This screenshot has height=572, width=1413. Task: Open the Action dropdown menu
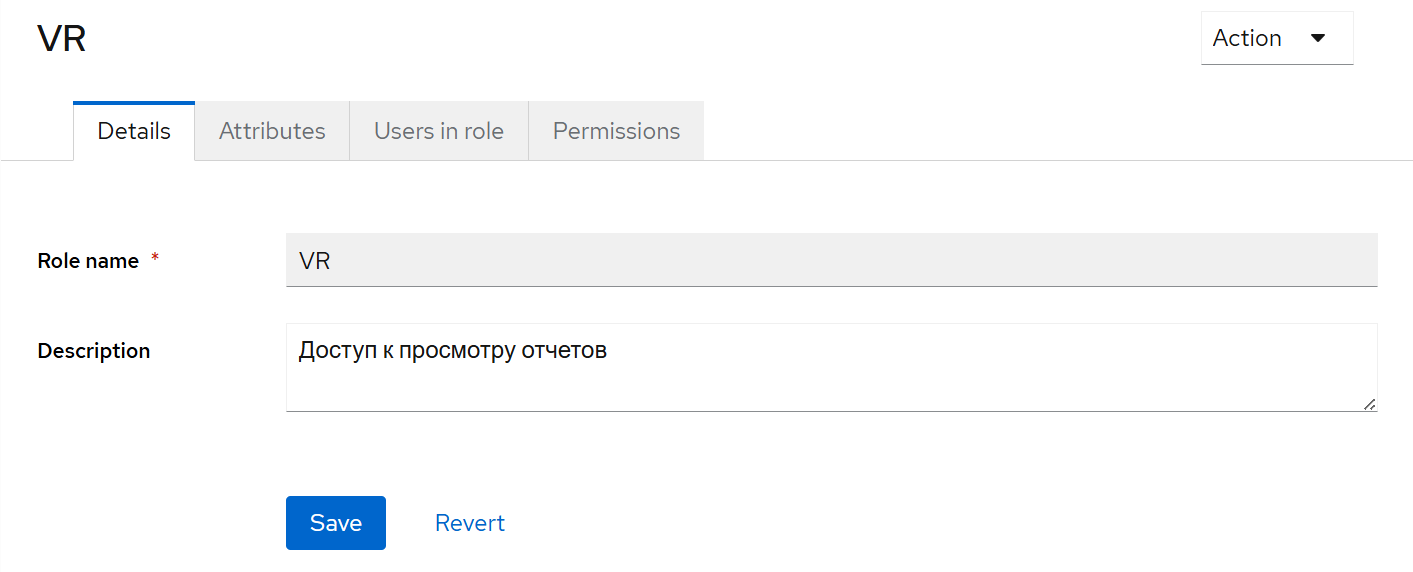pos(1276,39)
